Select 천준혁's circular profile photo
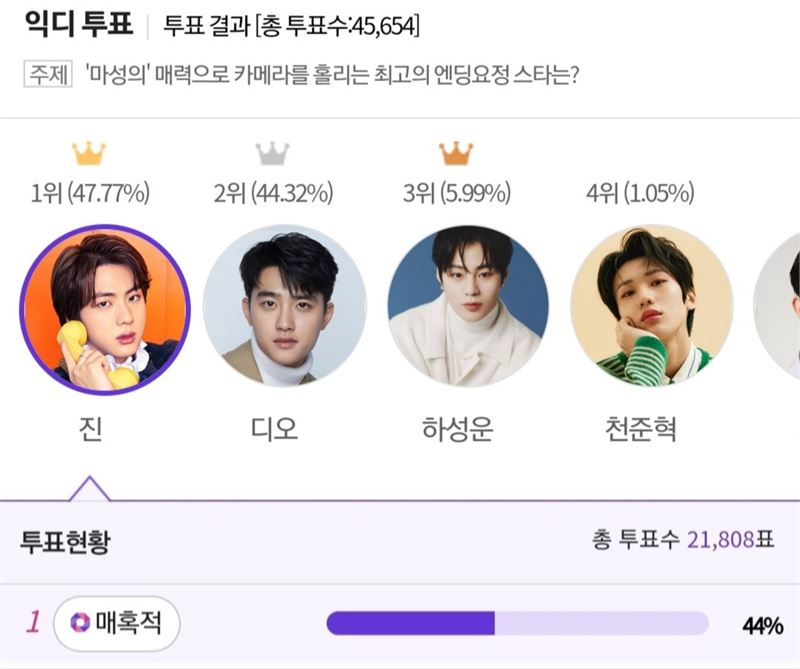Image resolution: width=800 pixels, height=669 pixels. click(x=652, y=306)
